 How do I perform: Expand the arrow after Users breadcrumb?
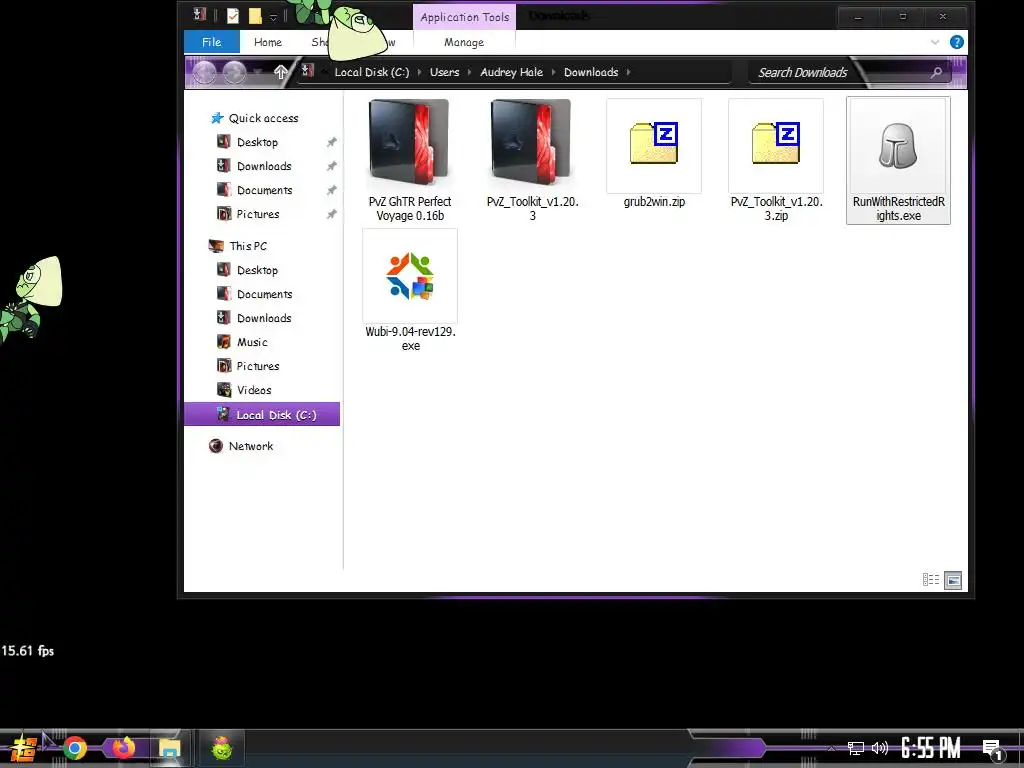(x=469, y=72)
